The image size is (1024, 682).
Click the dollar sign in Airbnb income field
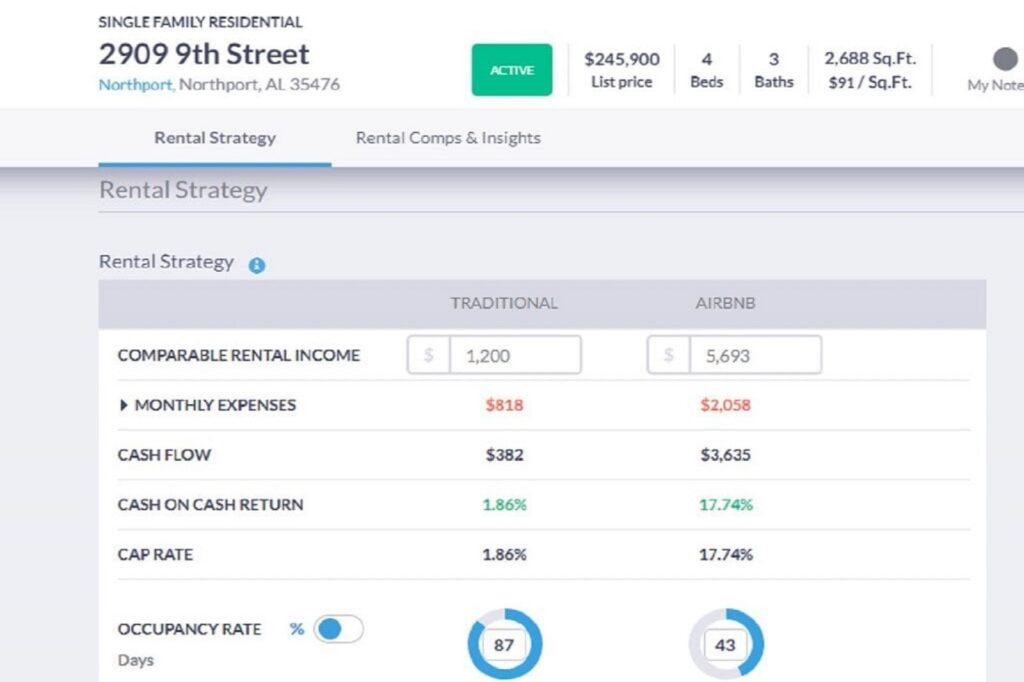tap(669, 355)
